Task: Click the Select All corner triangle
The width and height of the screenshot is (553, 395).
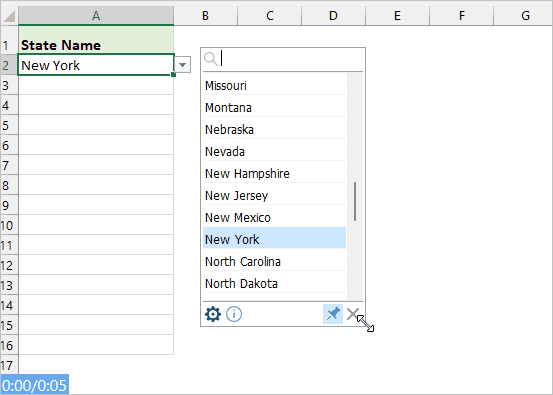Action: [x=9, y=16]
